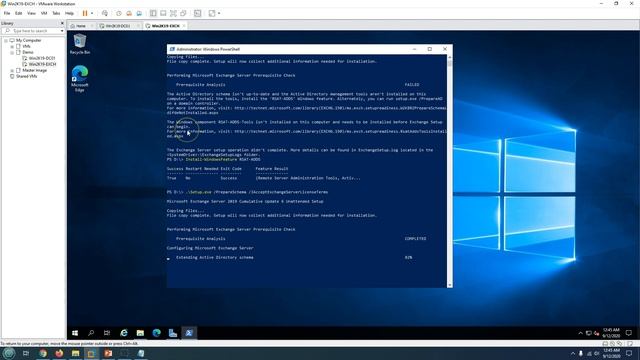The image size is (640, 360).
Task: Enter full screen mode via toolbar icon
Action: pyautogui.click(x=173, y=13)
